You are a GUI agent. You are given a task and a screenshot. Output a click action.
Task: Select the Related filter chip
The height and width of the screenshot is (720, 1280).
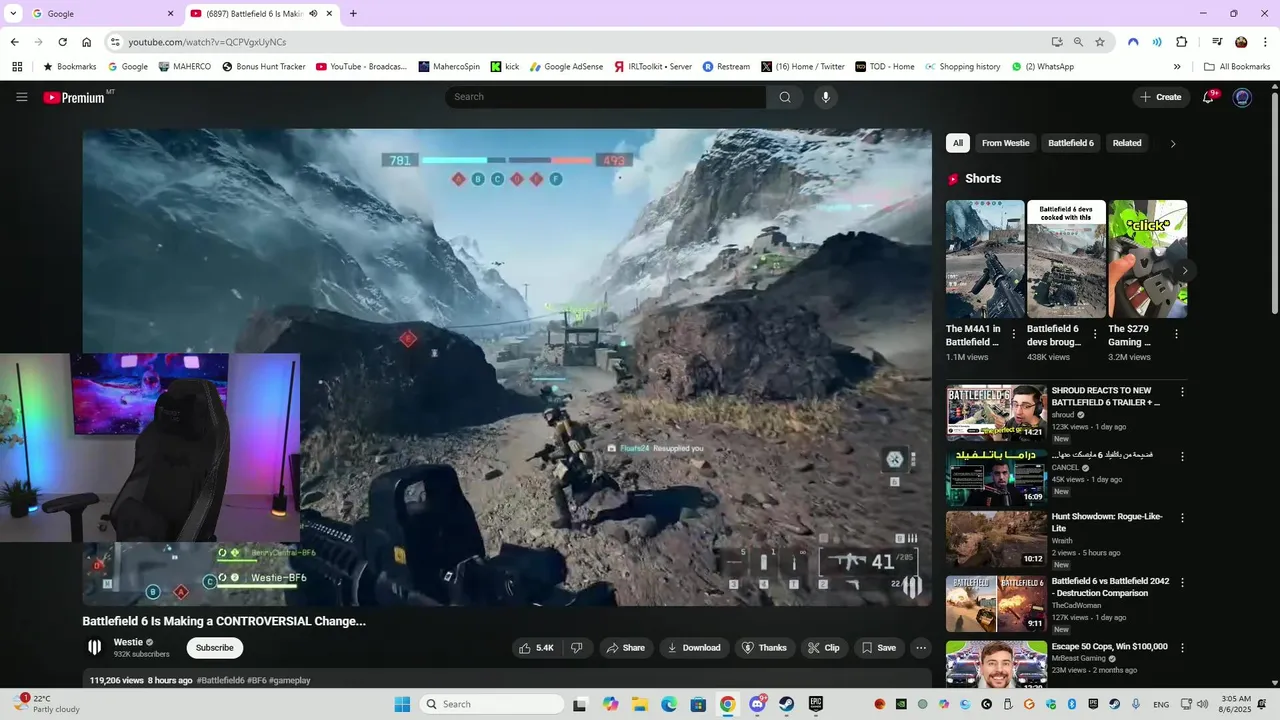[1127, 143]
